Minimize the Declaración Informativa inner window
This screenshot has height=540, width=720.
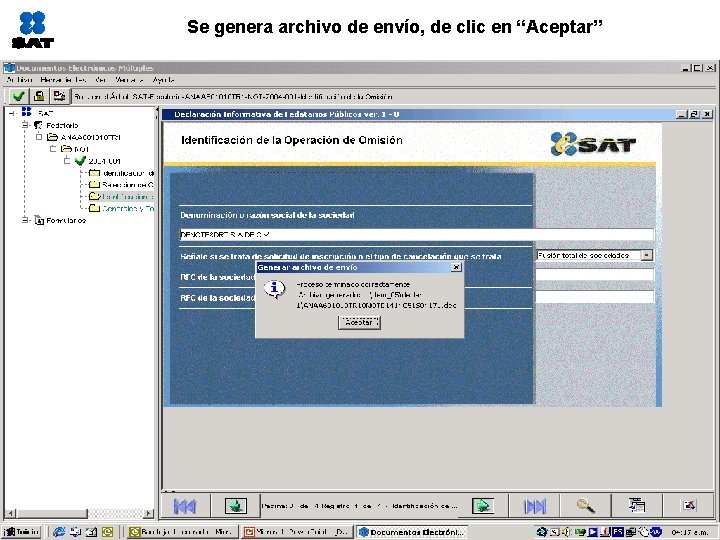682,114
